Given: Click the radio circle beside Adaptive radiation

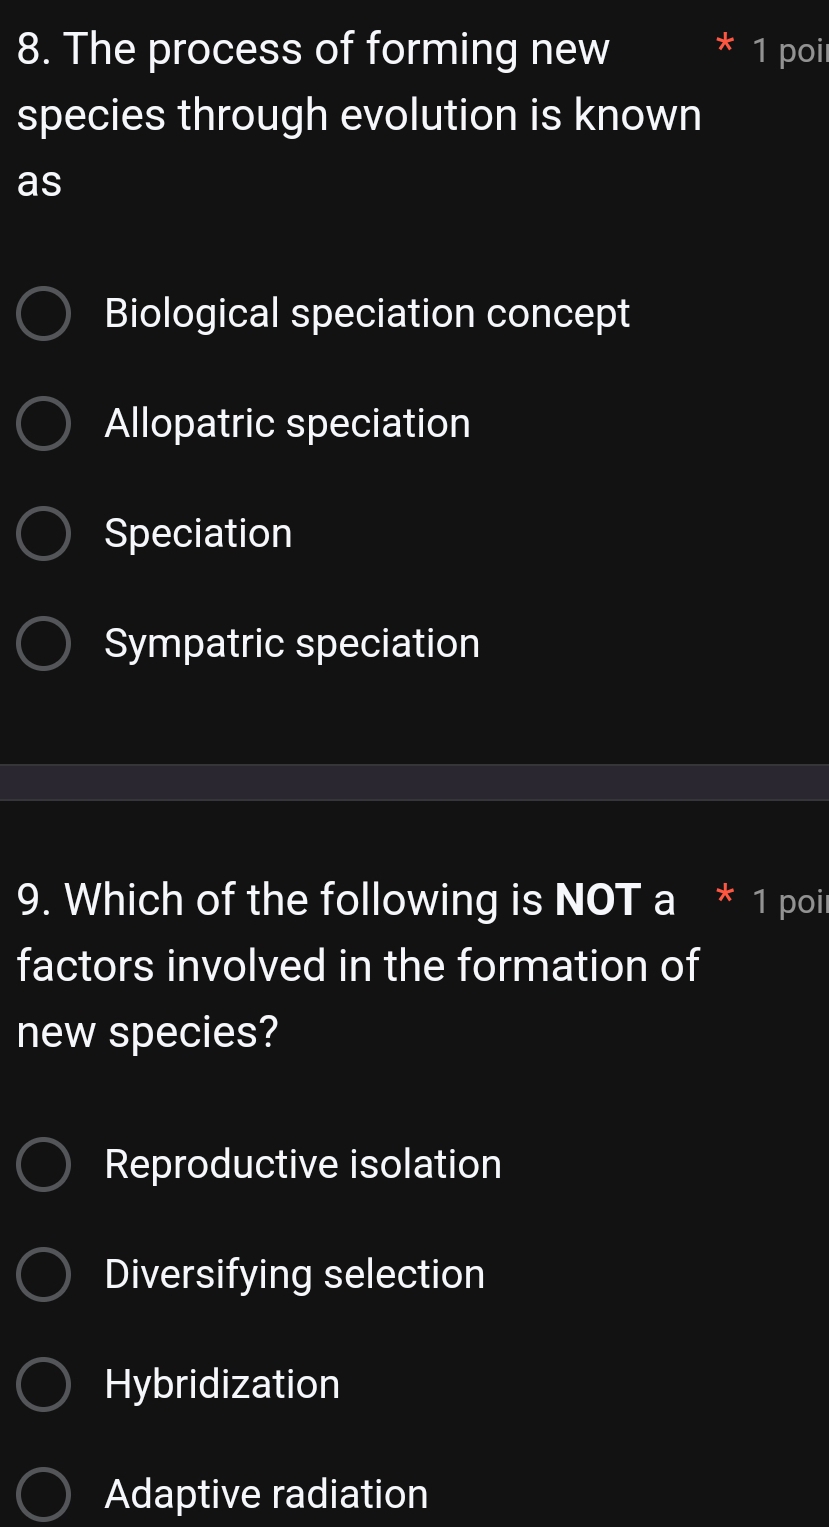Looking at the screenshot, I should 43,1494.
